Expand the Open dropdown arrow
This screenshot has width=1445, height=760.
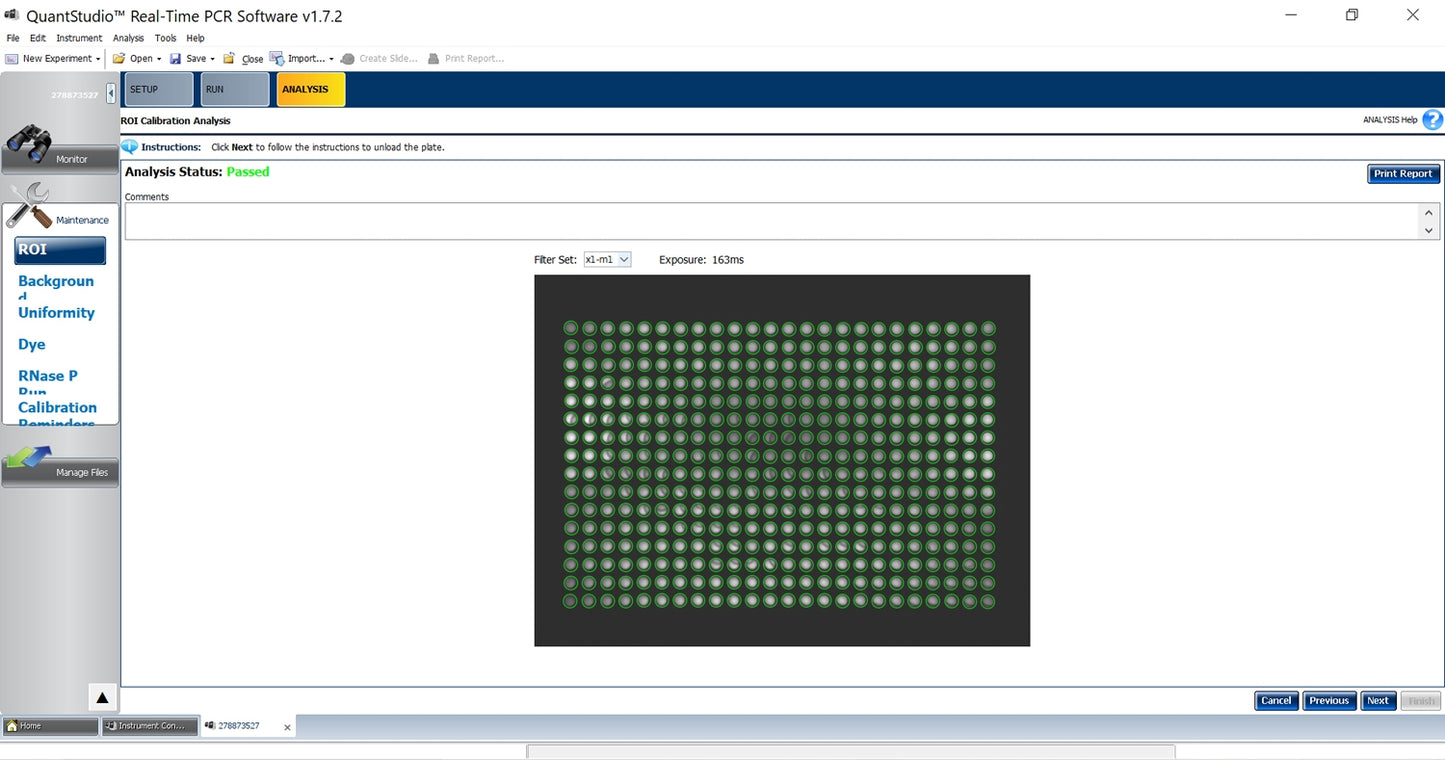160,59
